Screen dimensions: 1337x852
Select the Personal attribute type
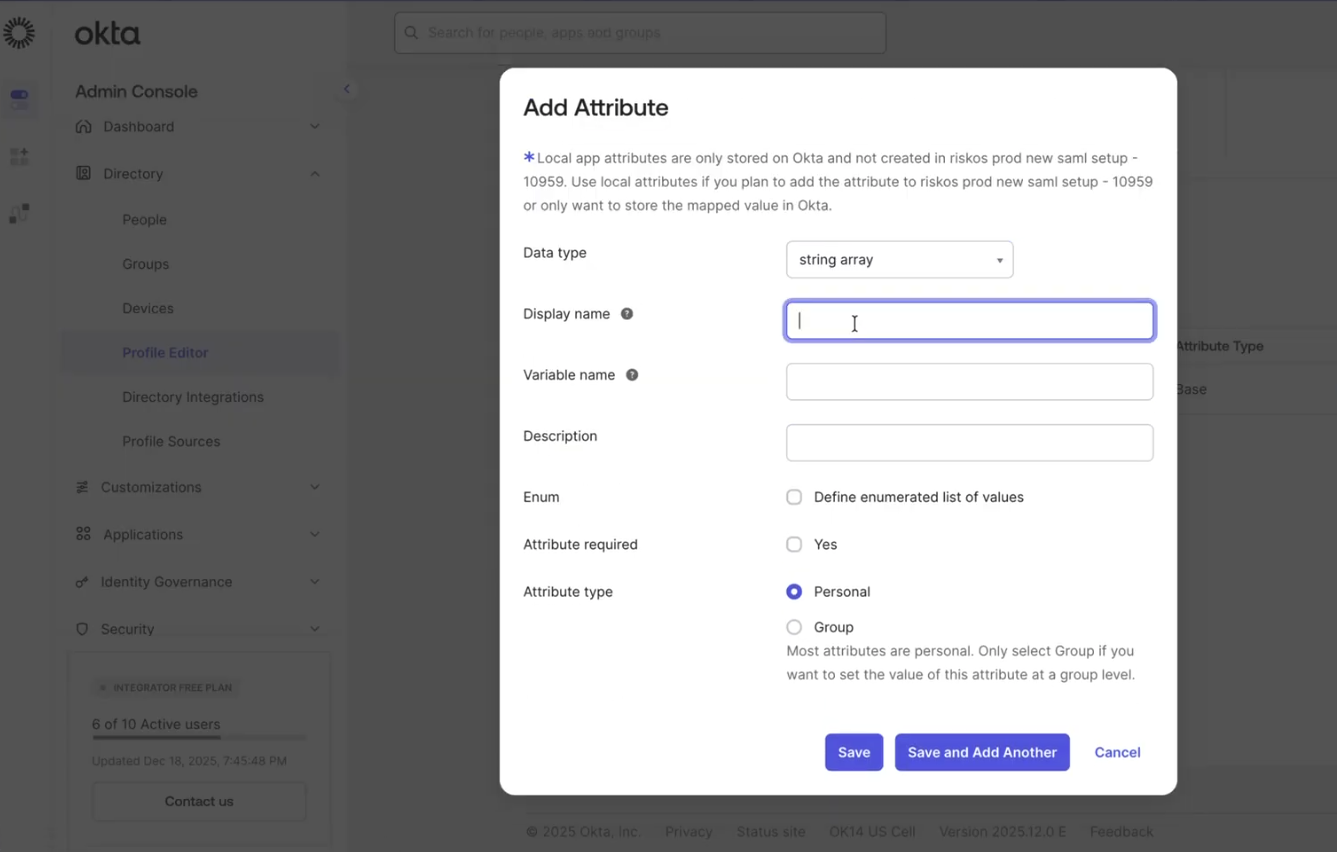click(794, 592)
